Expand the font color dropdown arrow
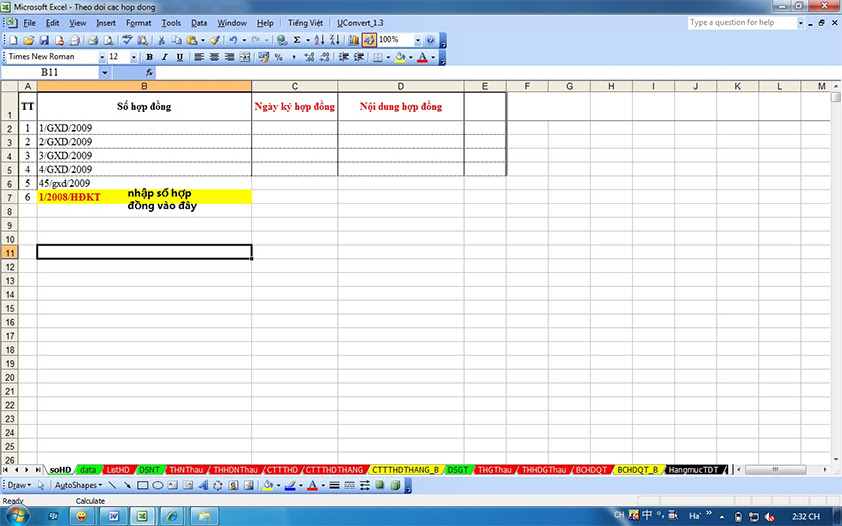The image size is (842, 526). point(433,57)
